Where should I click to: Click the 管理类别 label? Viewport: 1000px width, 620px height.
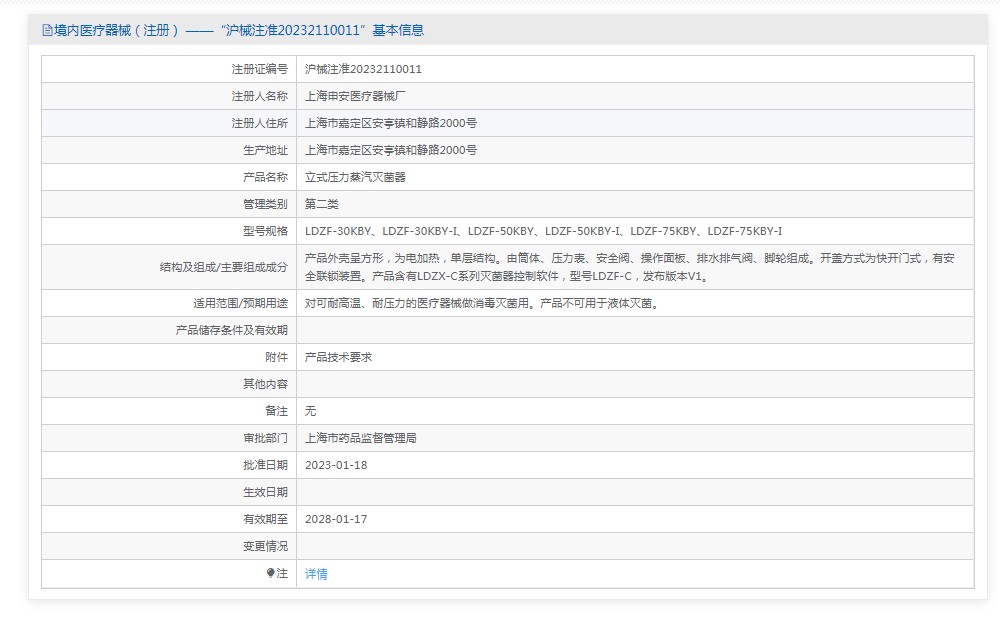(x=265, y=204)
